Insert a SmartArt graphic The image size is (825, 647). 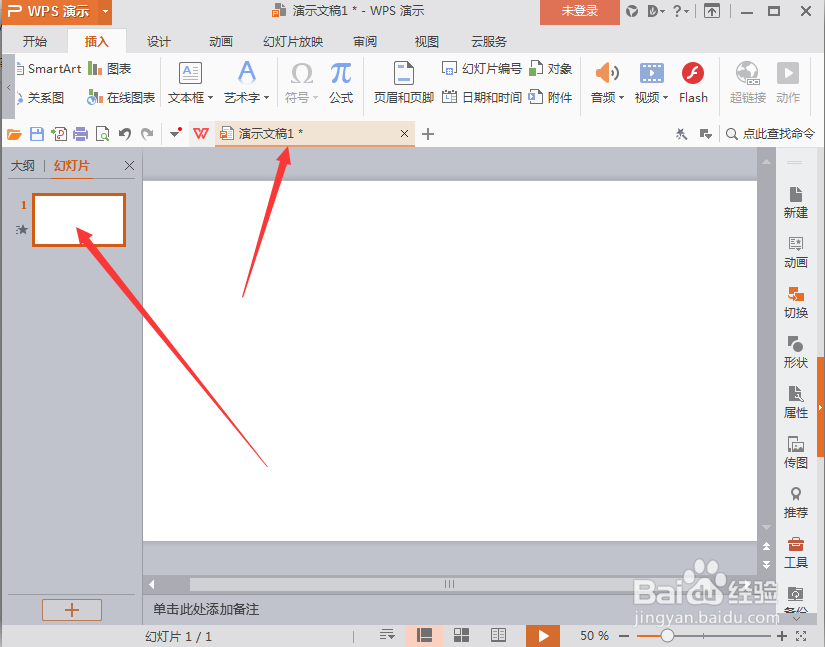point(48,69)
